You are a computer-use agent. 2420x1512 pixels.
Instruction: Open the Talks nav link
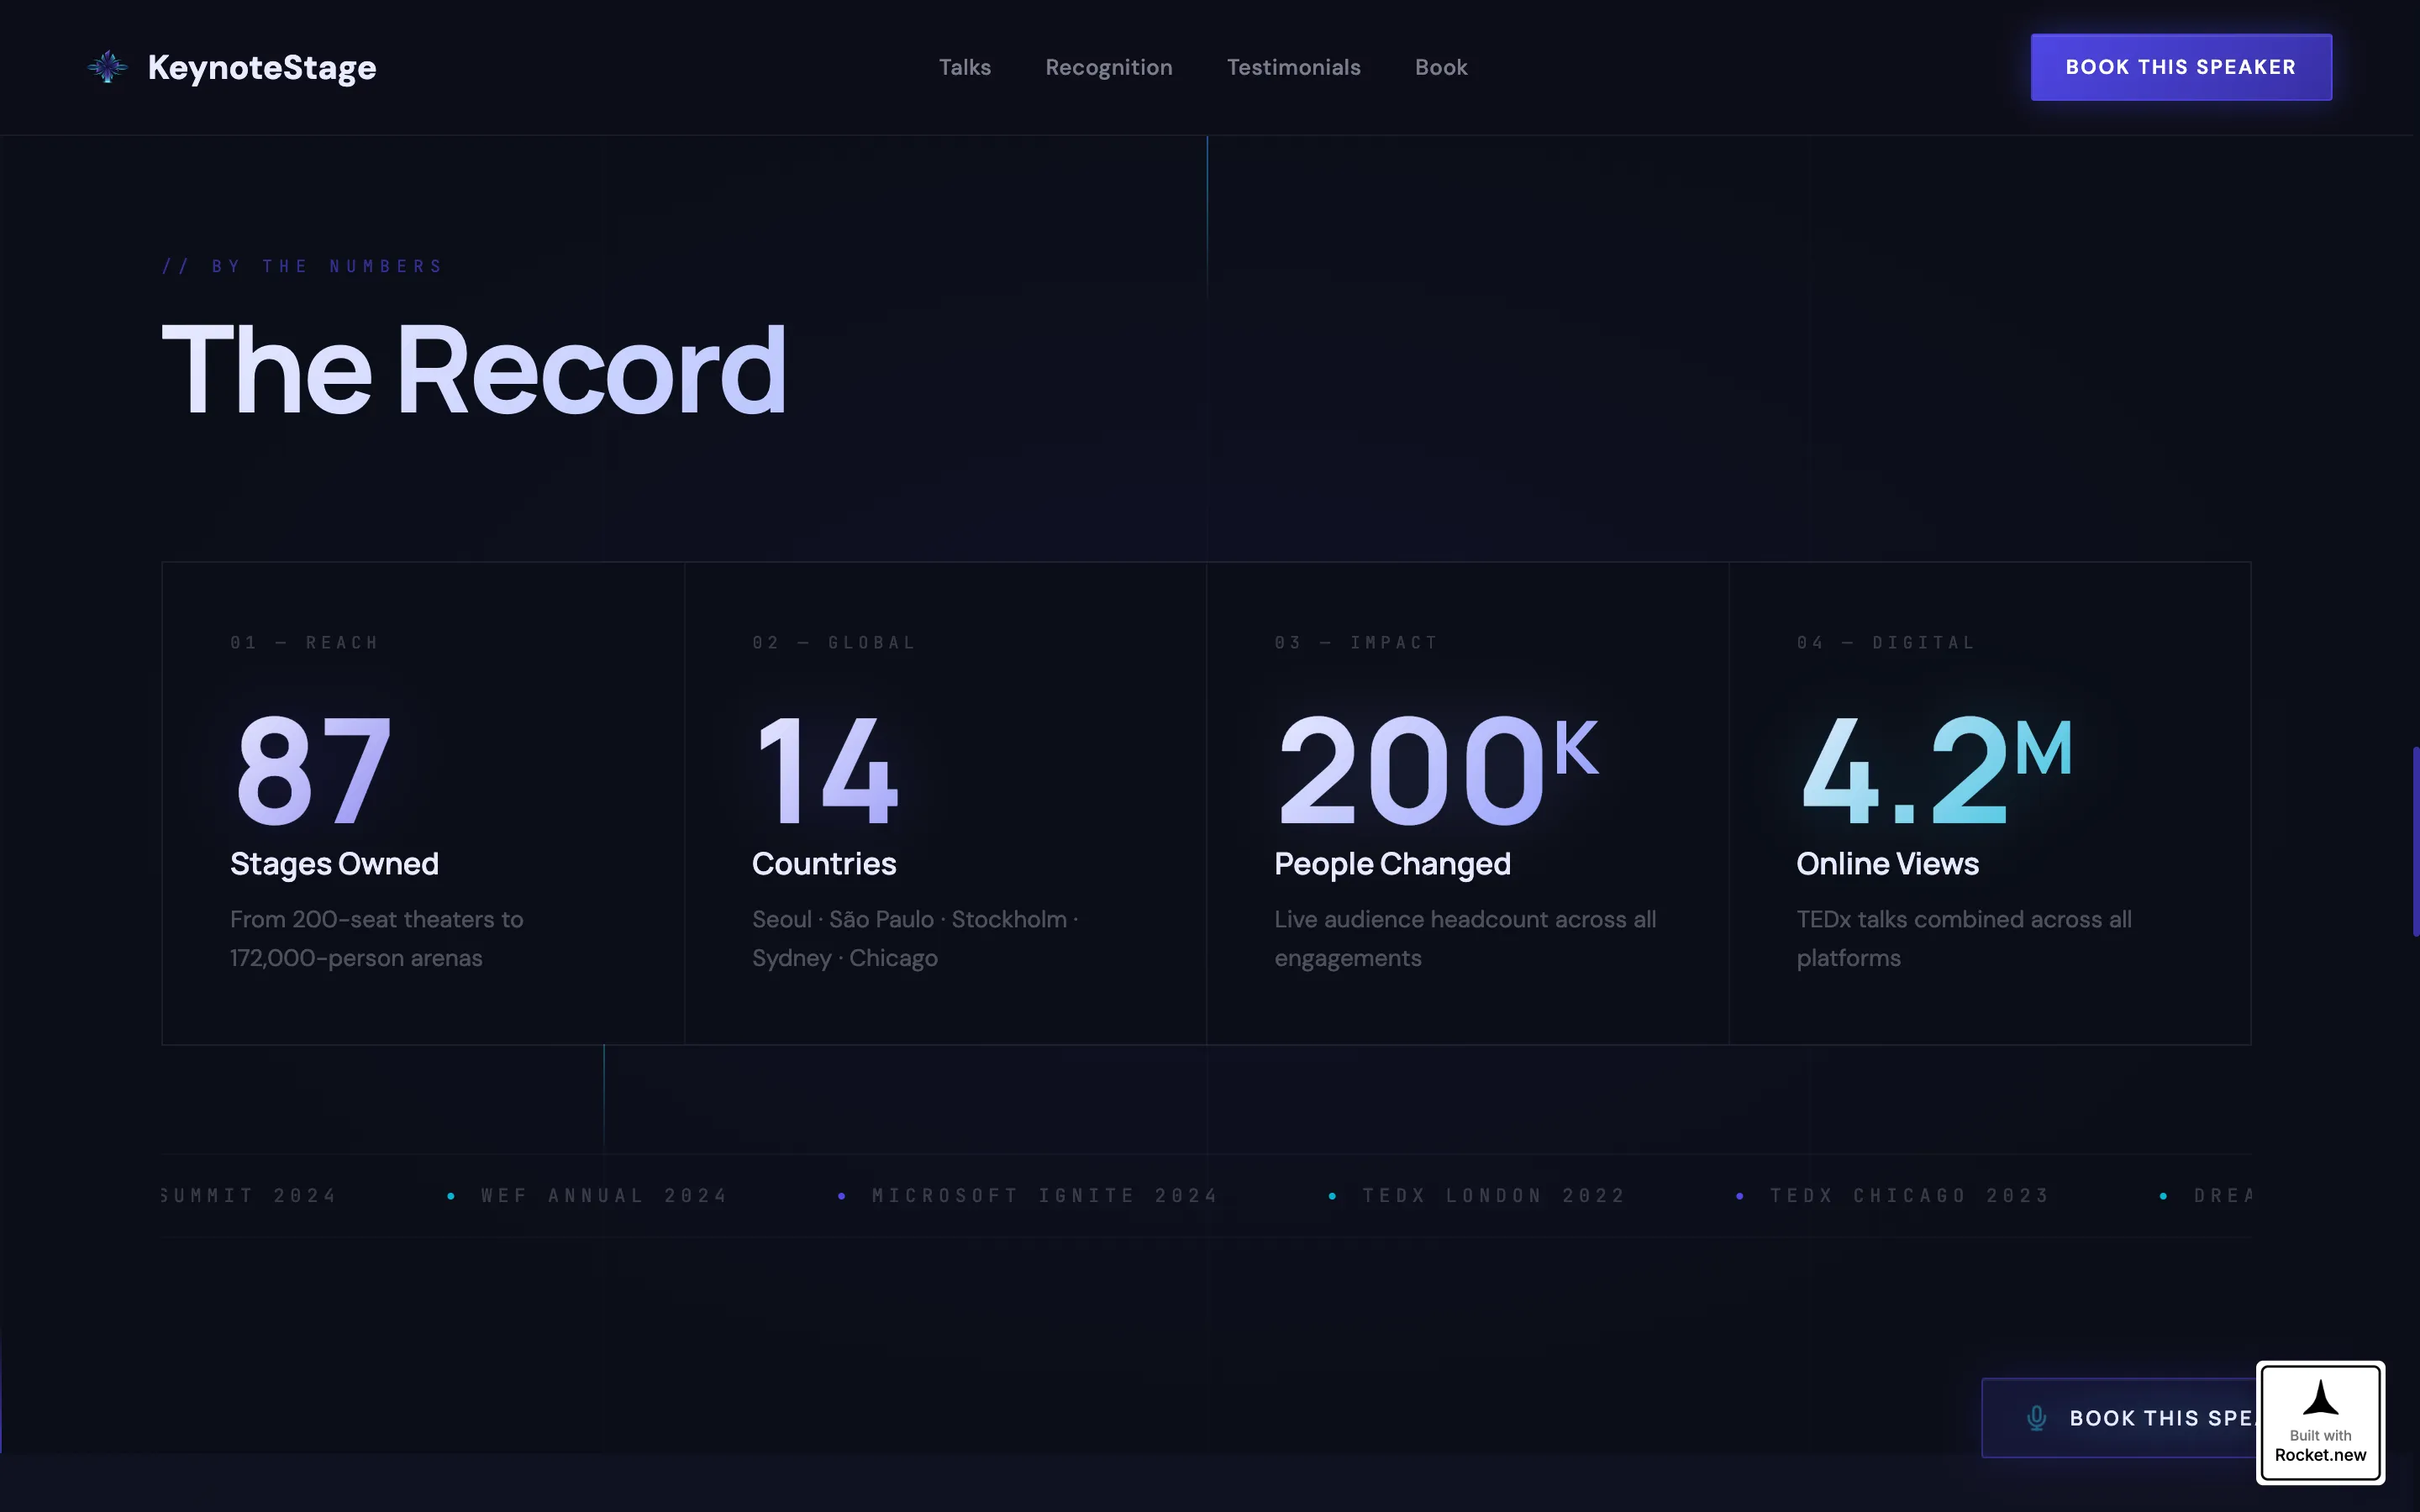coord(964,67)
